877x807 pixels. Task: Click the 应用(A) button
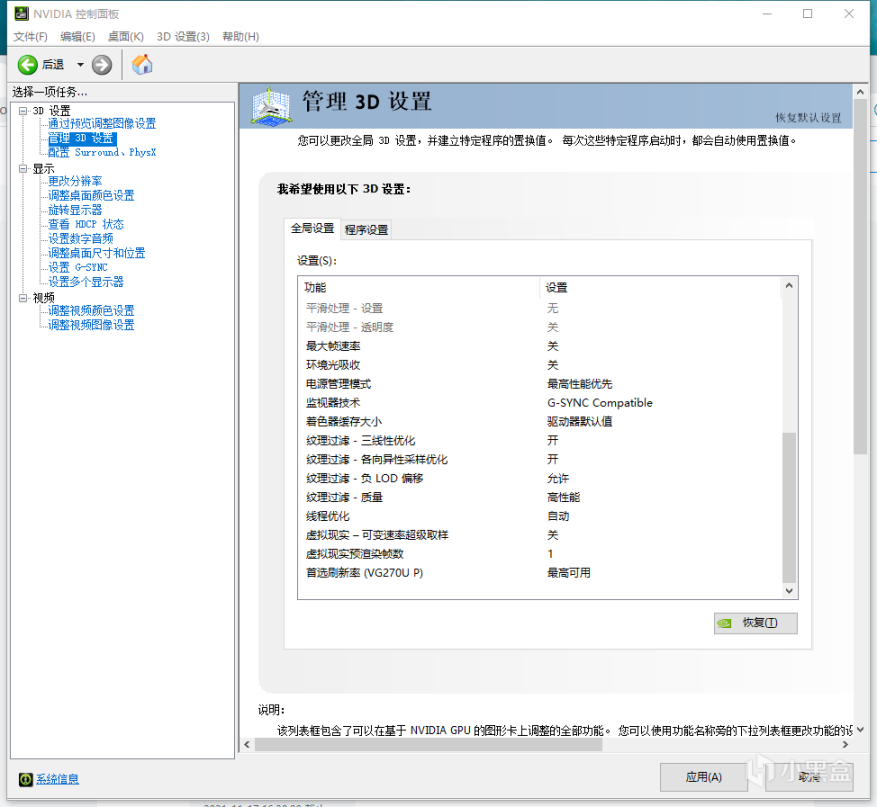tap(704, 777)
